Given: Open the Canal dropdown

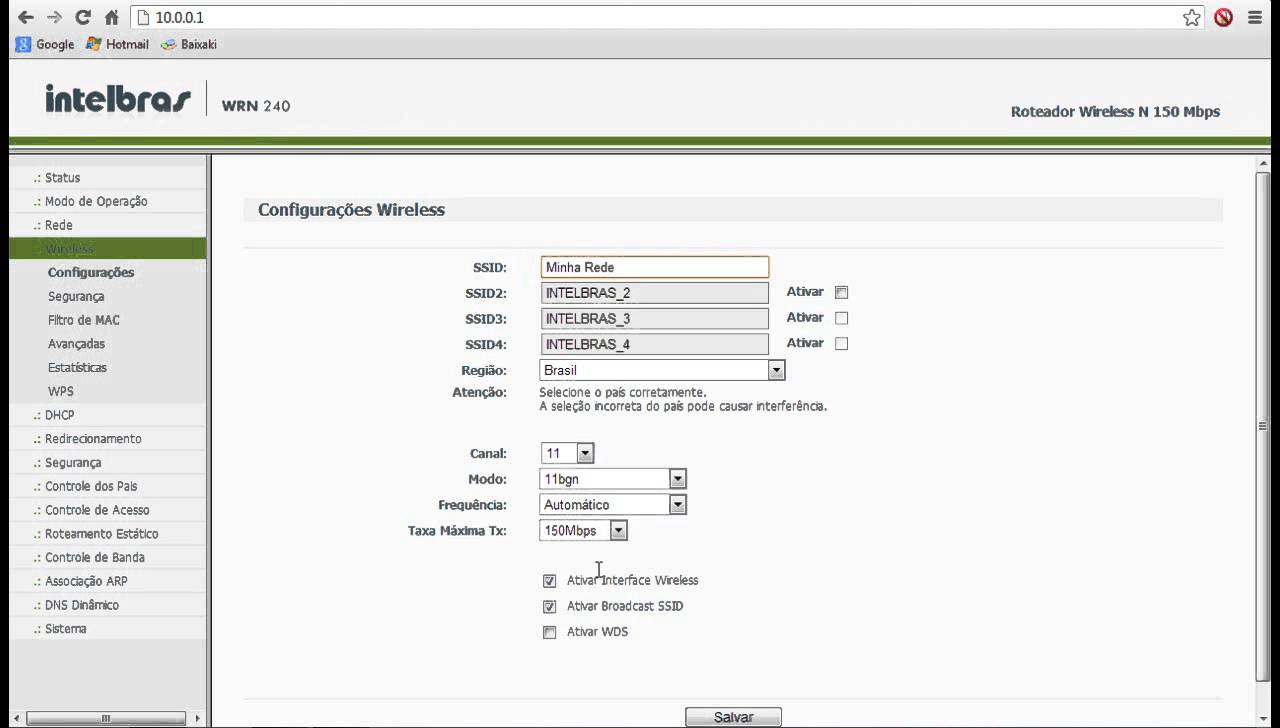Looking at the screenshot, I should [x=567, y=454].
